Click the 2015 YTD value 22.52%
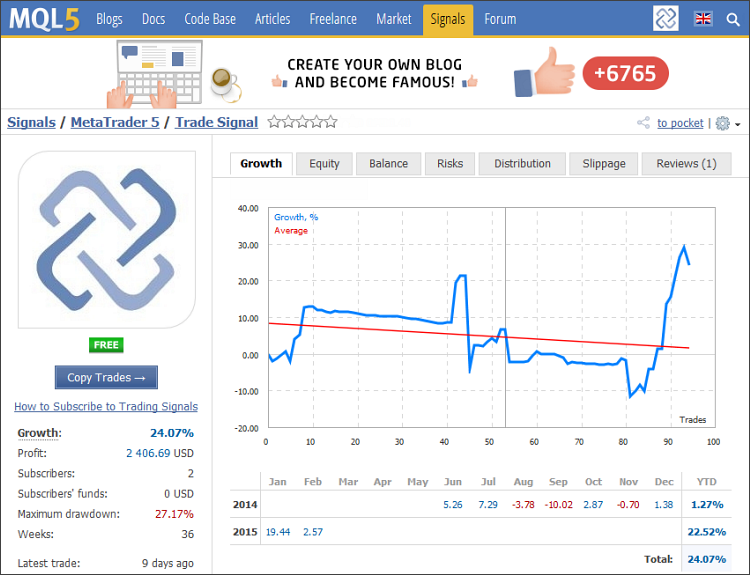The width and height of the screenshot is (750, 575). 706,532
